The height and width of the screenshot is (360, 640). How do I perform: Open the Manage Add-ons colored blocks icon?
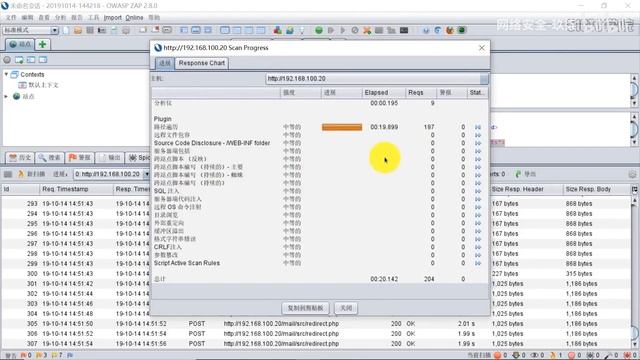[x=278, y=30]
